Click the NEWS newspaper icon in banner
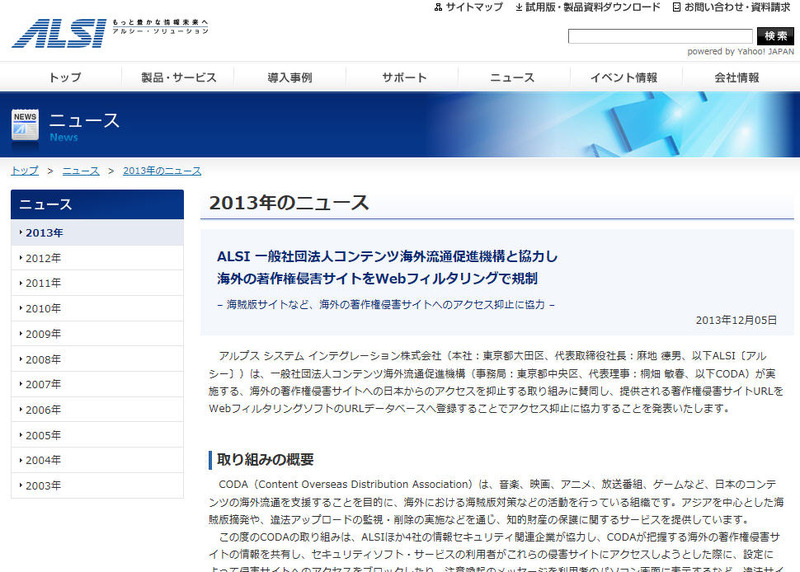The width and height of the screenshot is (800, 572). pyautogui.click(x=25, y=125)
